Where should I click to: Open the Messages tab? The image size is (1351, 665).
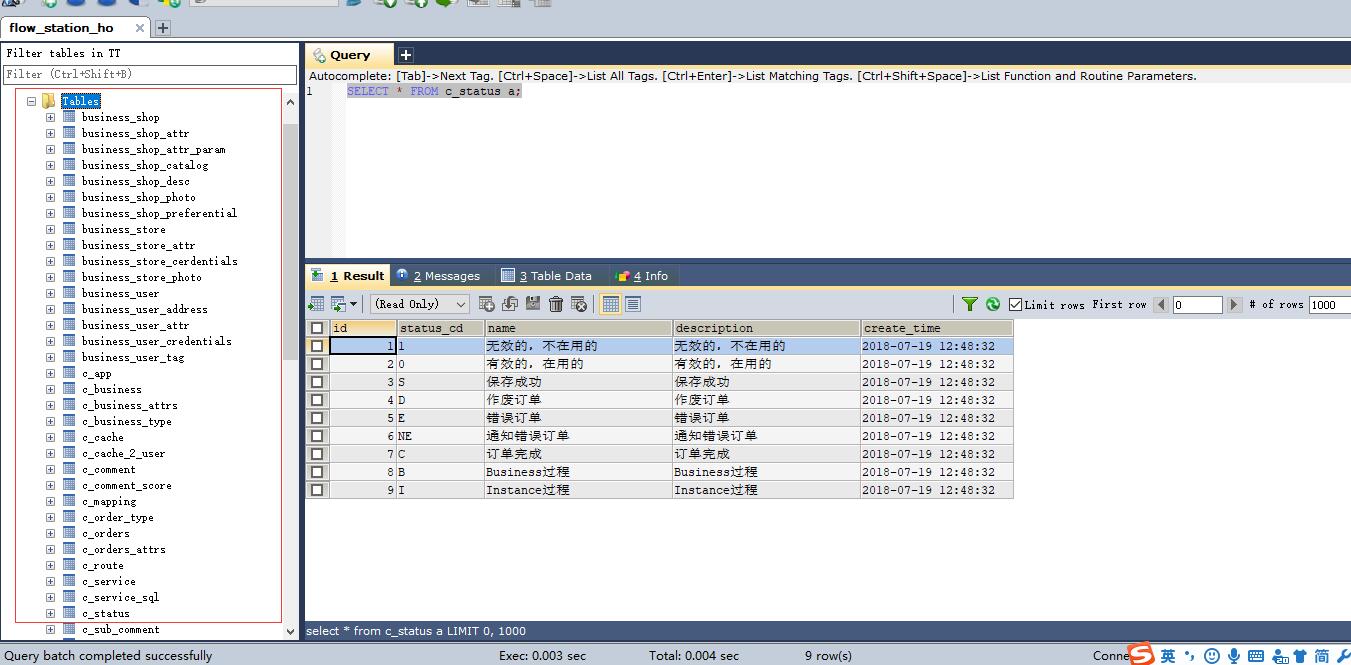coord(439,276)
